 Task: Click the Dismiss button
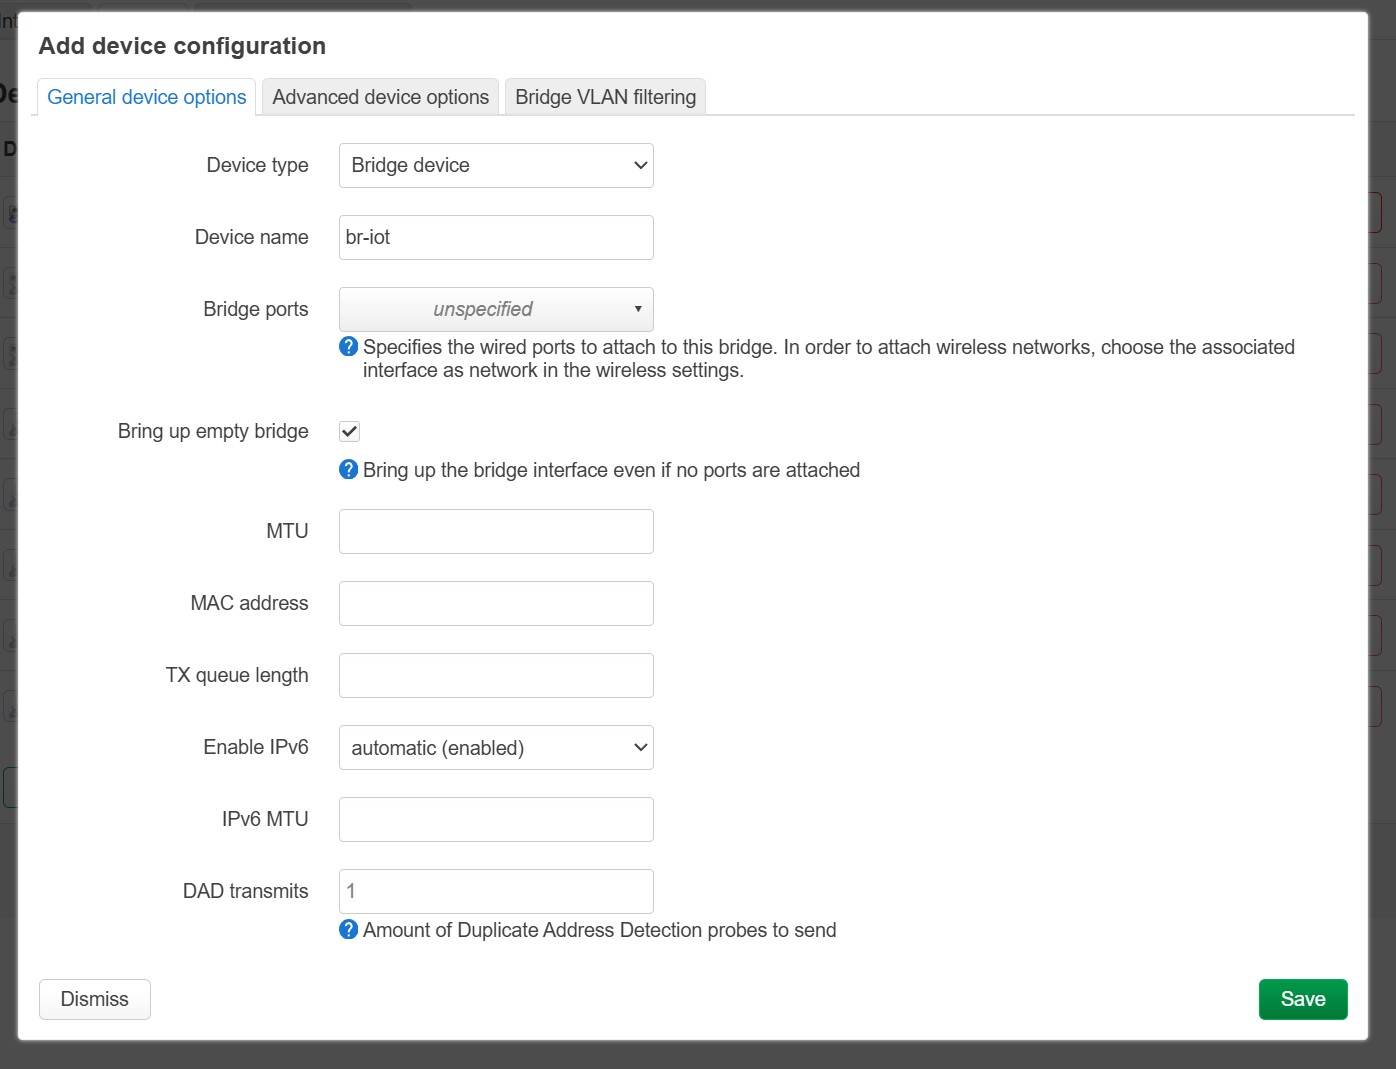tap(95, 999)
